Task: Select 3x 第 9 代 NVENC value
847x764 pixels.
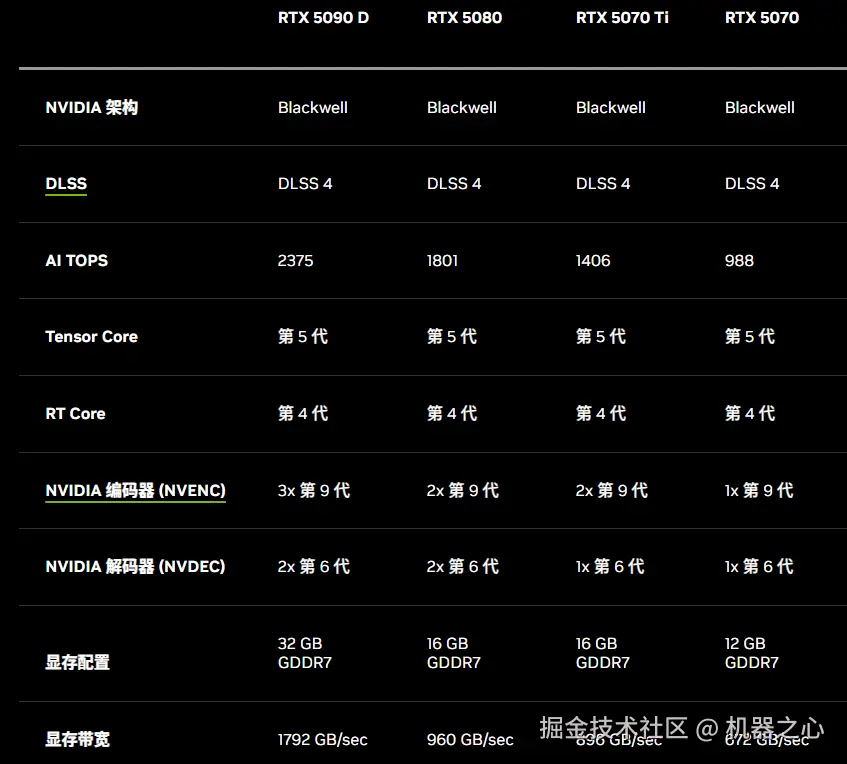Action: click(x=314, y=491)
